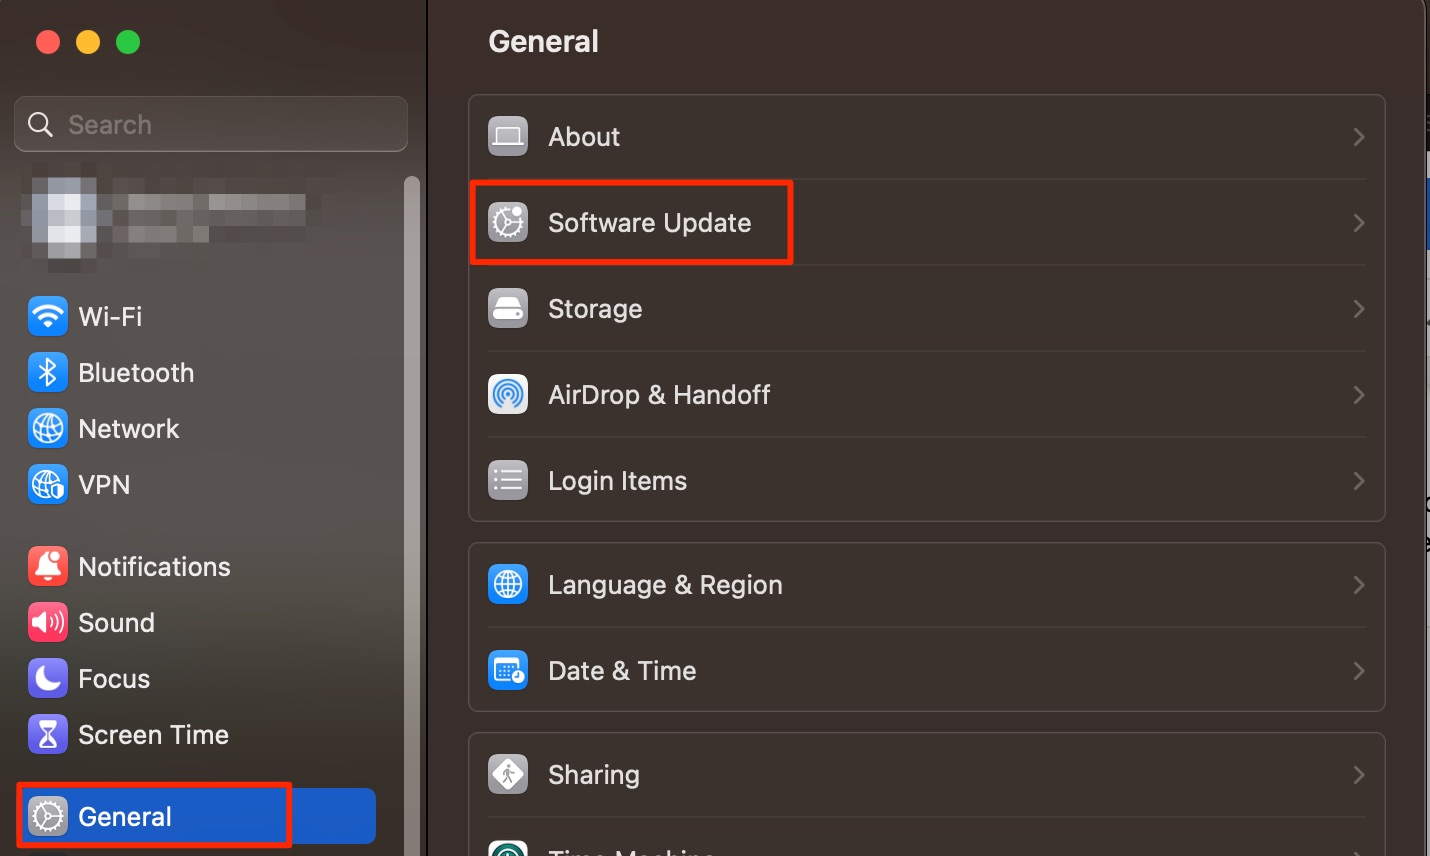Expand the About row chevron
The height and width of the screenshot is (856, 1430).
pyautogui.click(x=1359, y=137)
